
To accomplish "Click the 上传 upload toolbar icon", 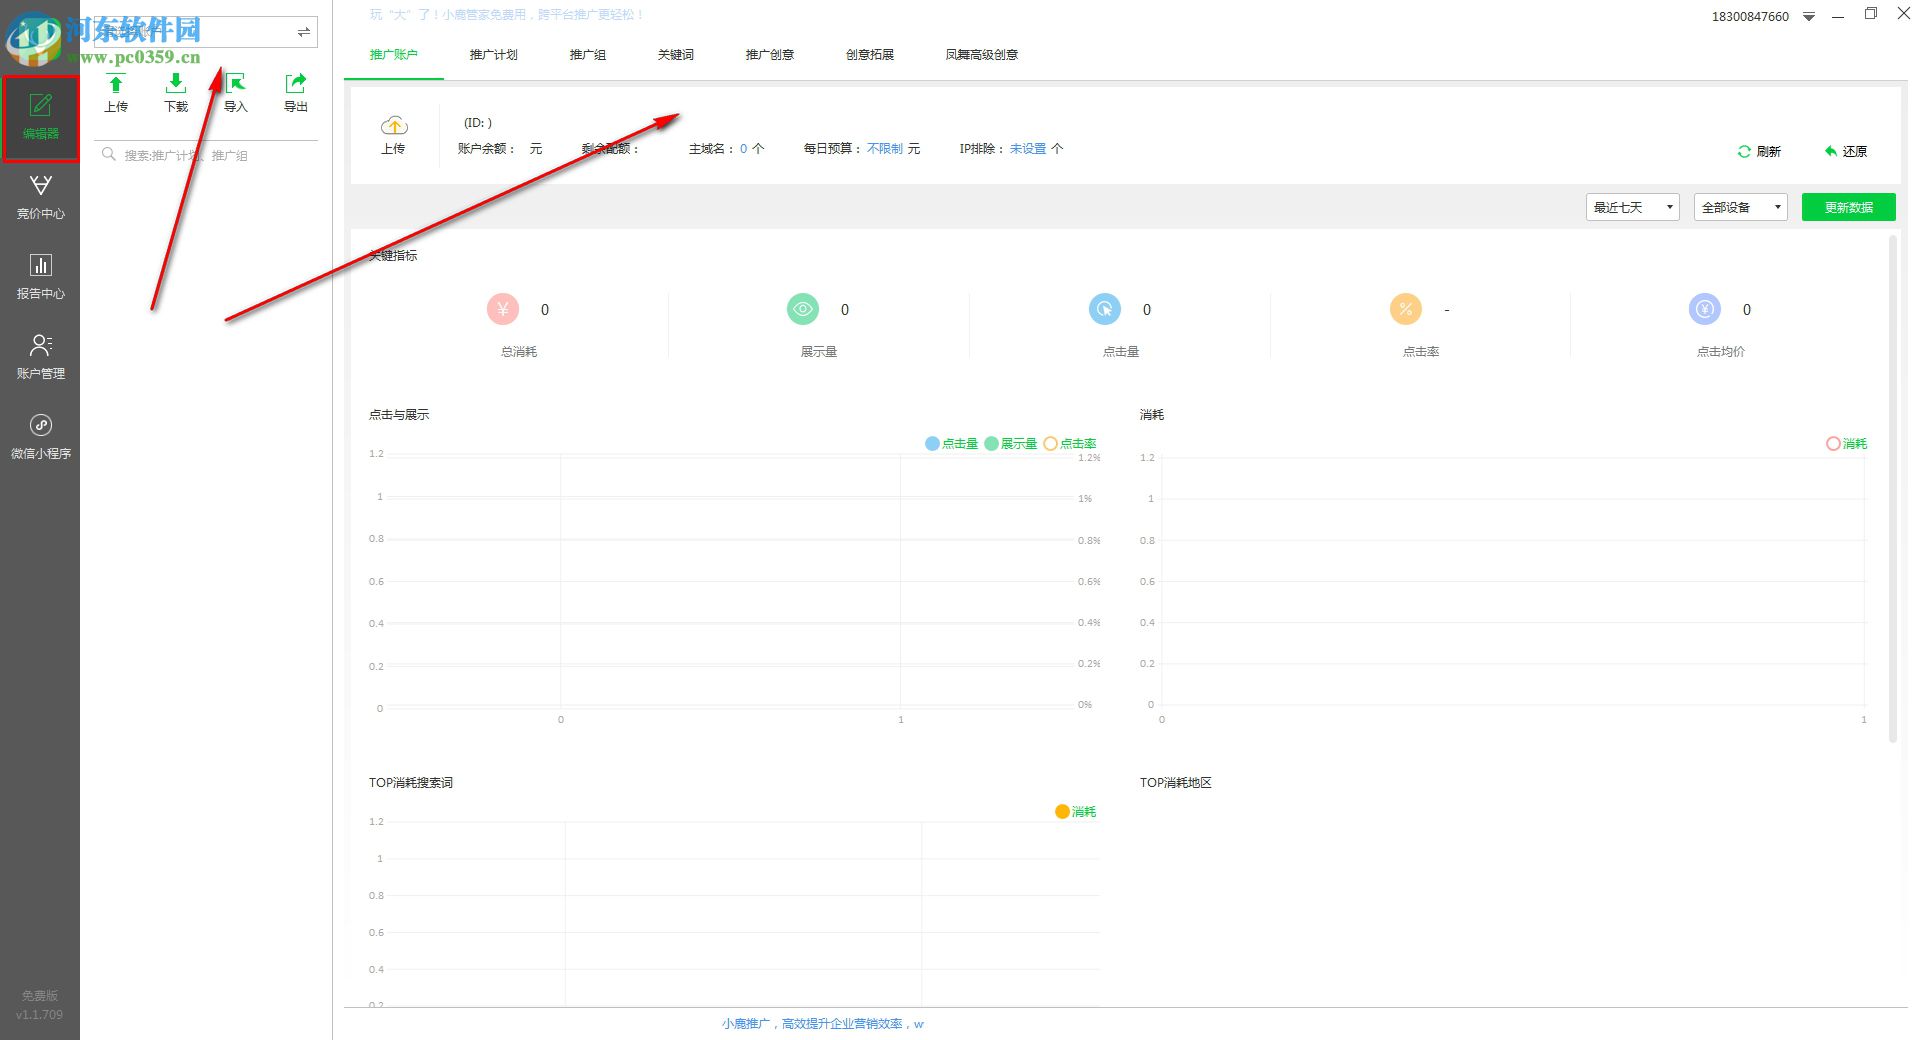I will point(116,93).
